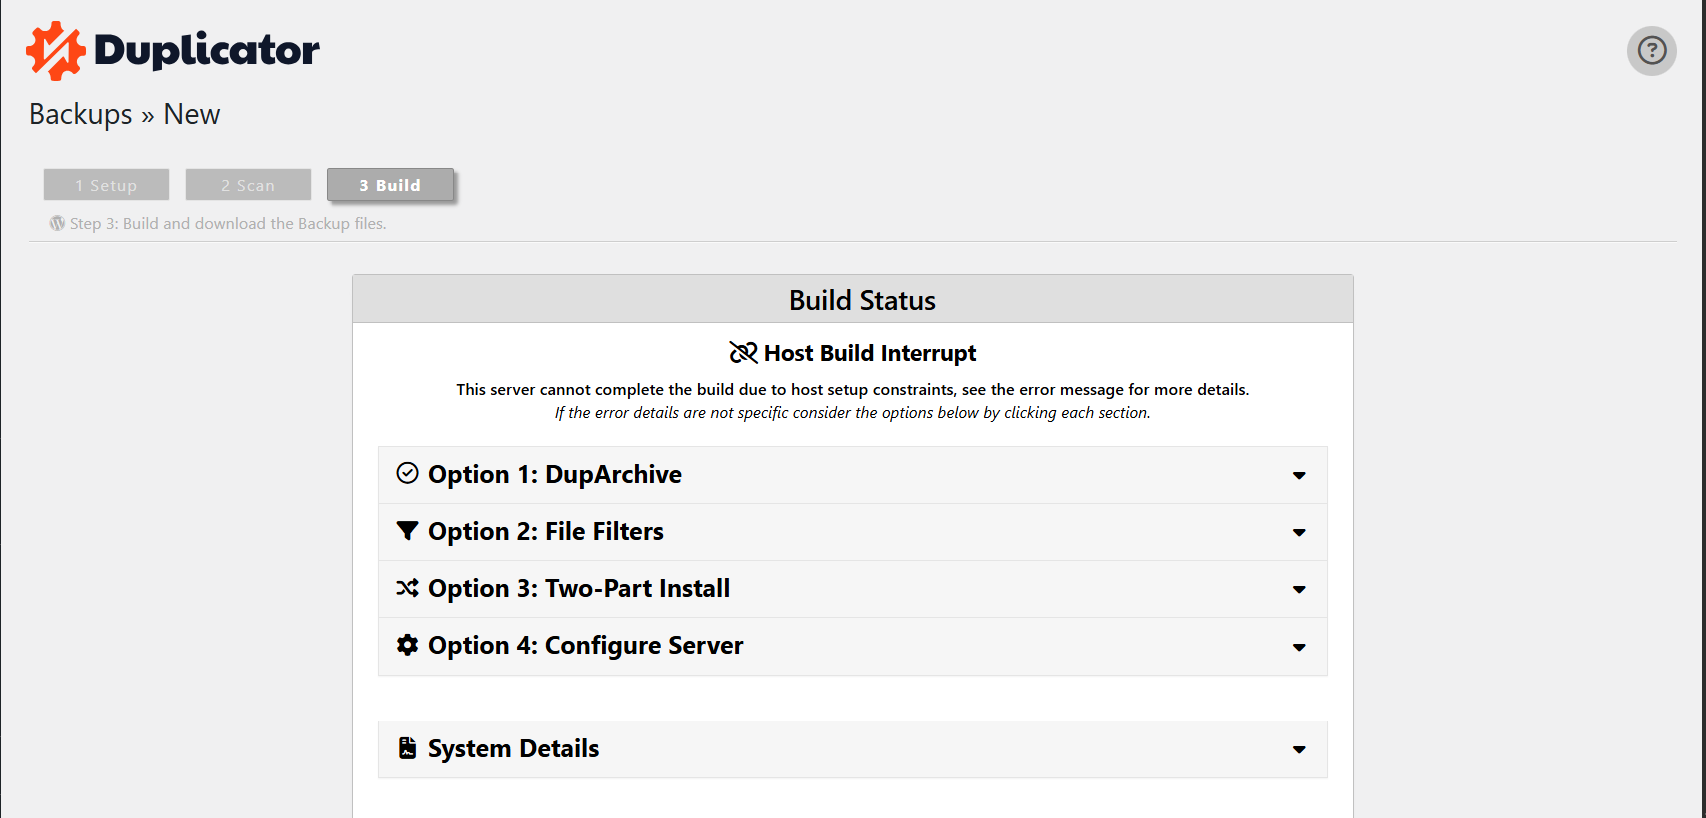This screenshot has height=818, width=1706.
Task: Select the 1 Setup step tab
Action: click(x=106, y=185)
